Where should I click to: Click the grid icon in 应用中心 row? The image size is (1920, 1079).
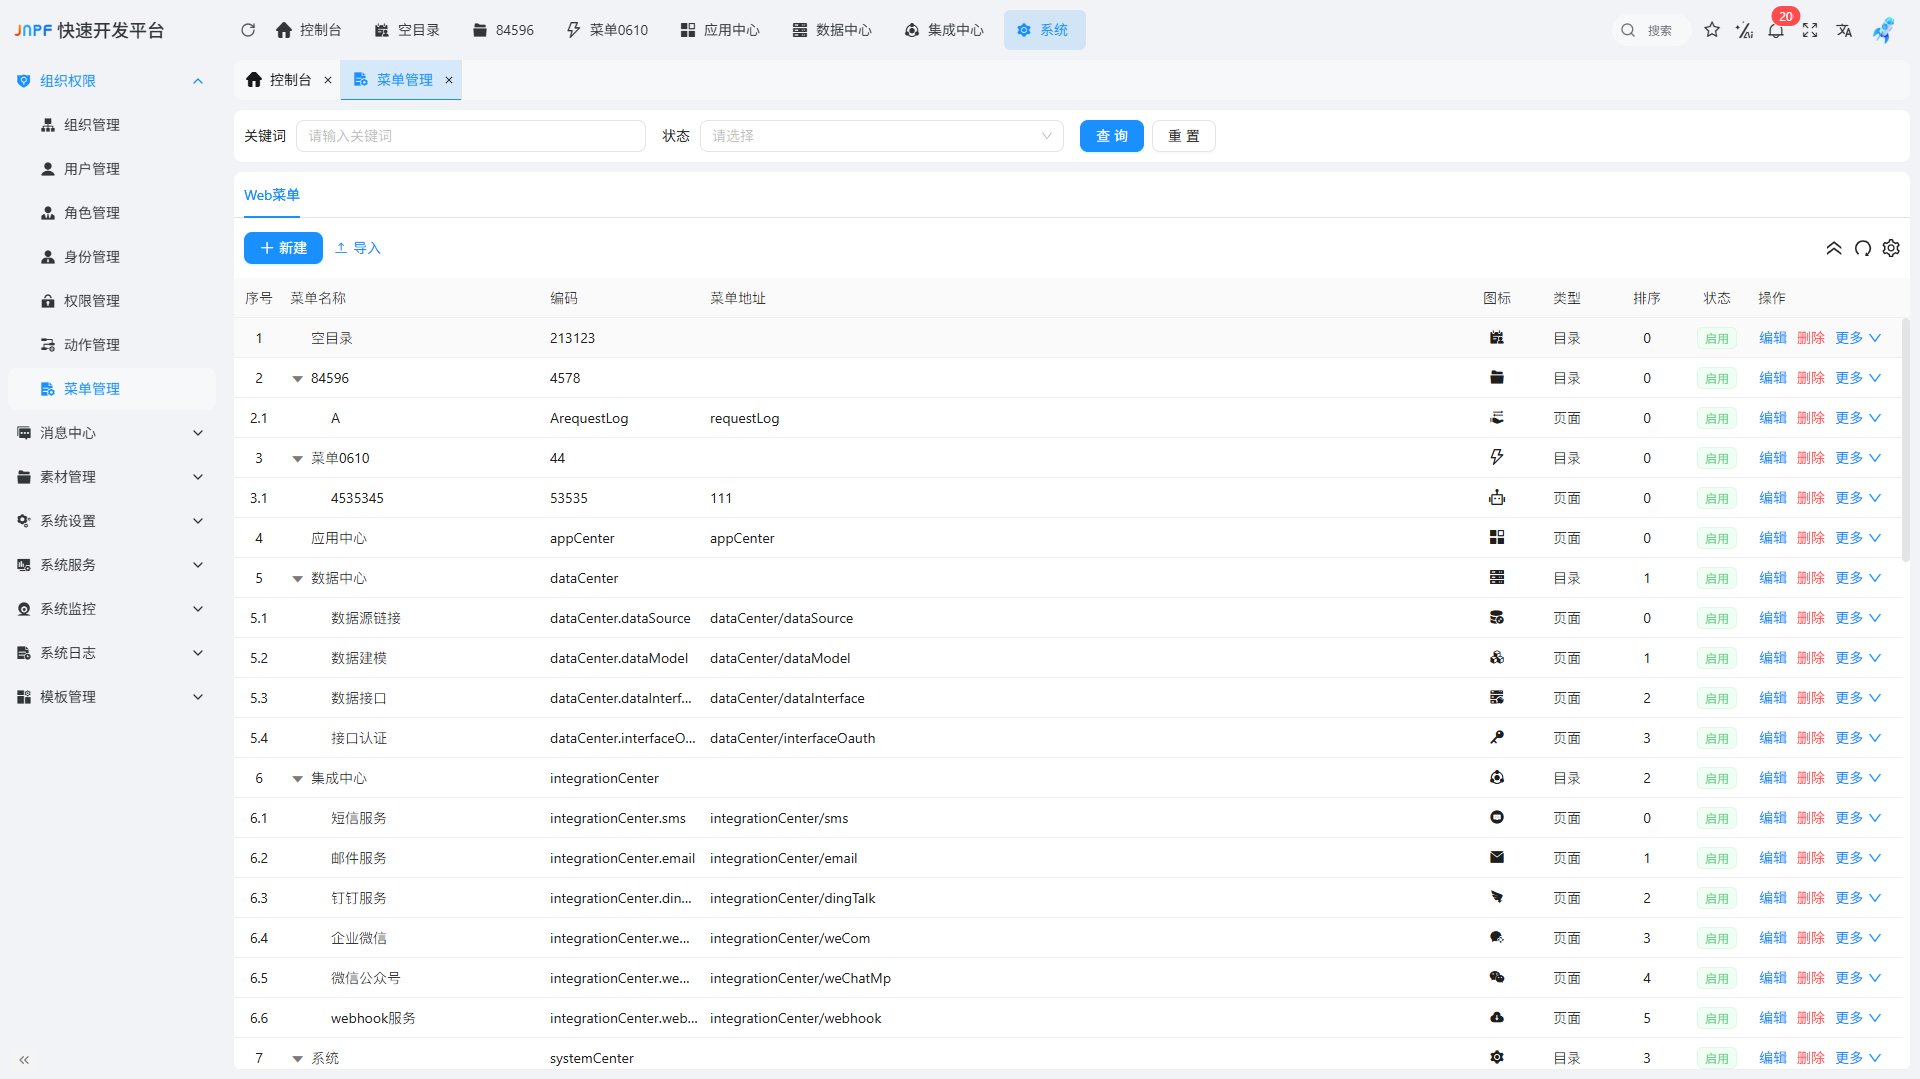click(x=1497, y=538)
